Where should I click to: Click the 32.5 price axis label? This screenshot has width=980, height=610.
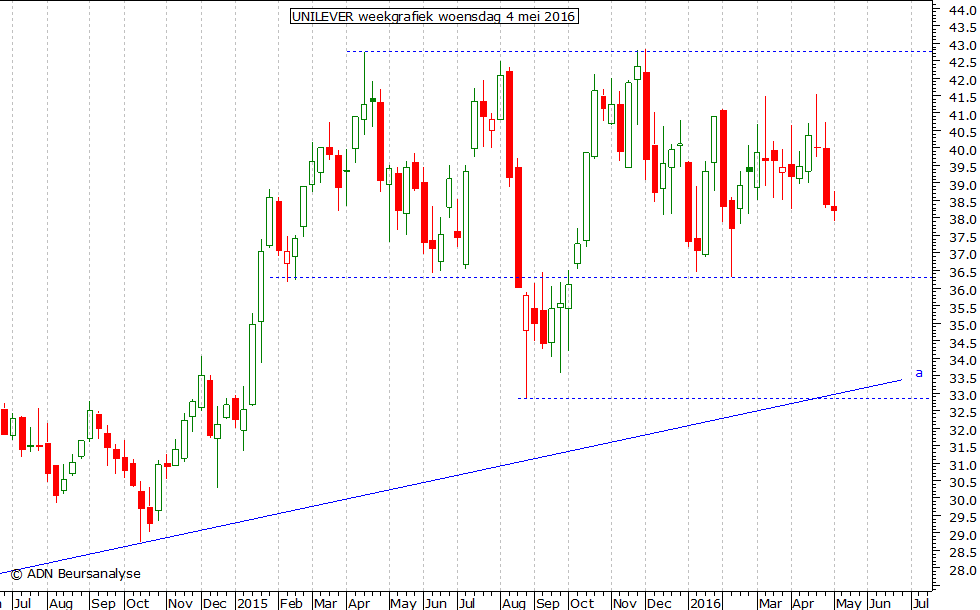coord(962,413)
